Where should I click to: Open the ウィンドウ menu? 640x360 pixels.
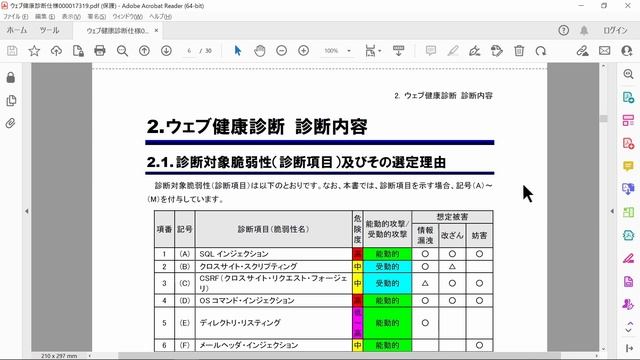pyautogui.click(x=127, y=17)
